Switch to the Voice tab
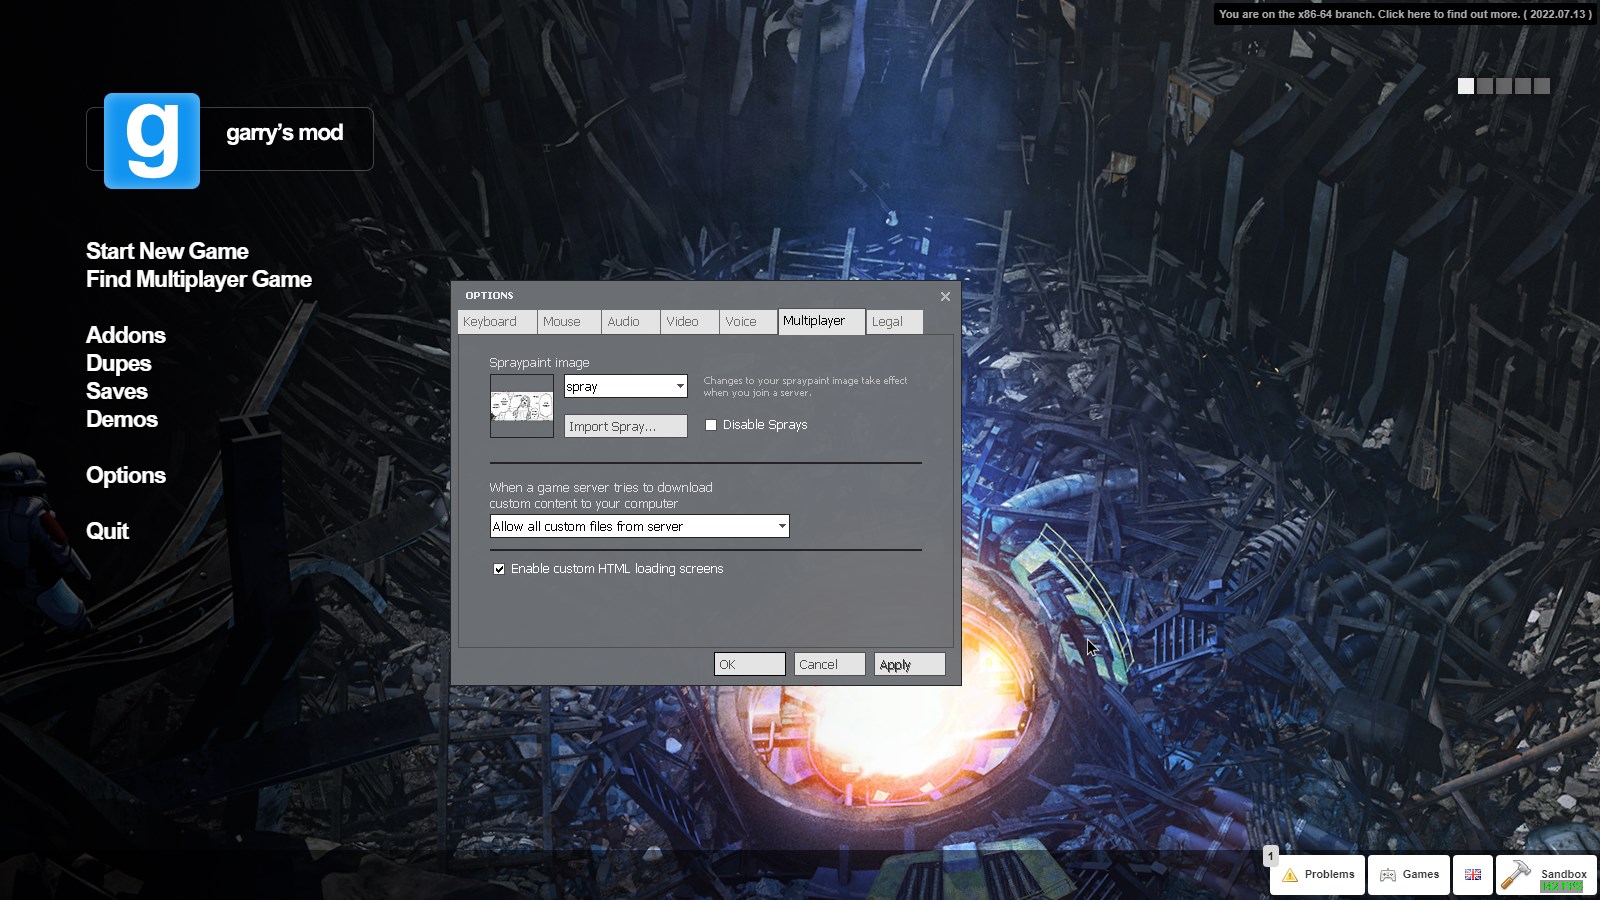 click(748, 322)
